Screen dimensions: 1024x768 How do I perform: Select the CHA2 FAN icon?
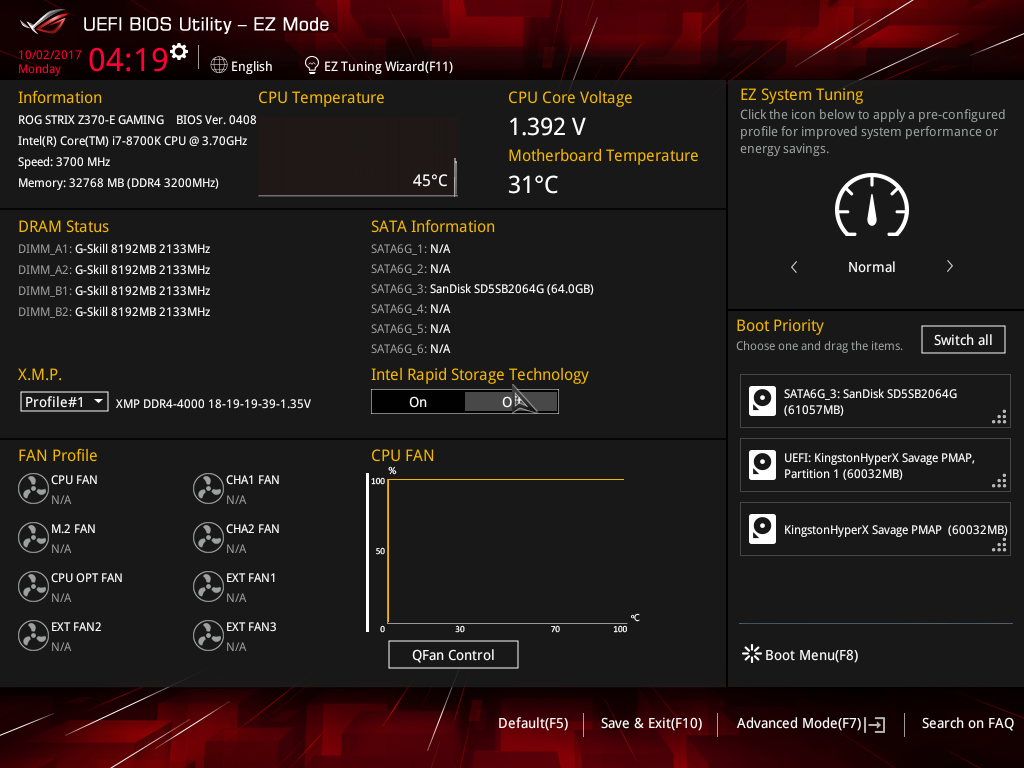208,537
